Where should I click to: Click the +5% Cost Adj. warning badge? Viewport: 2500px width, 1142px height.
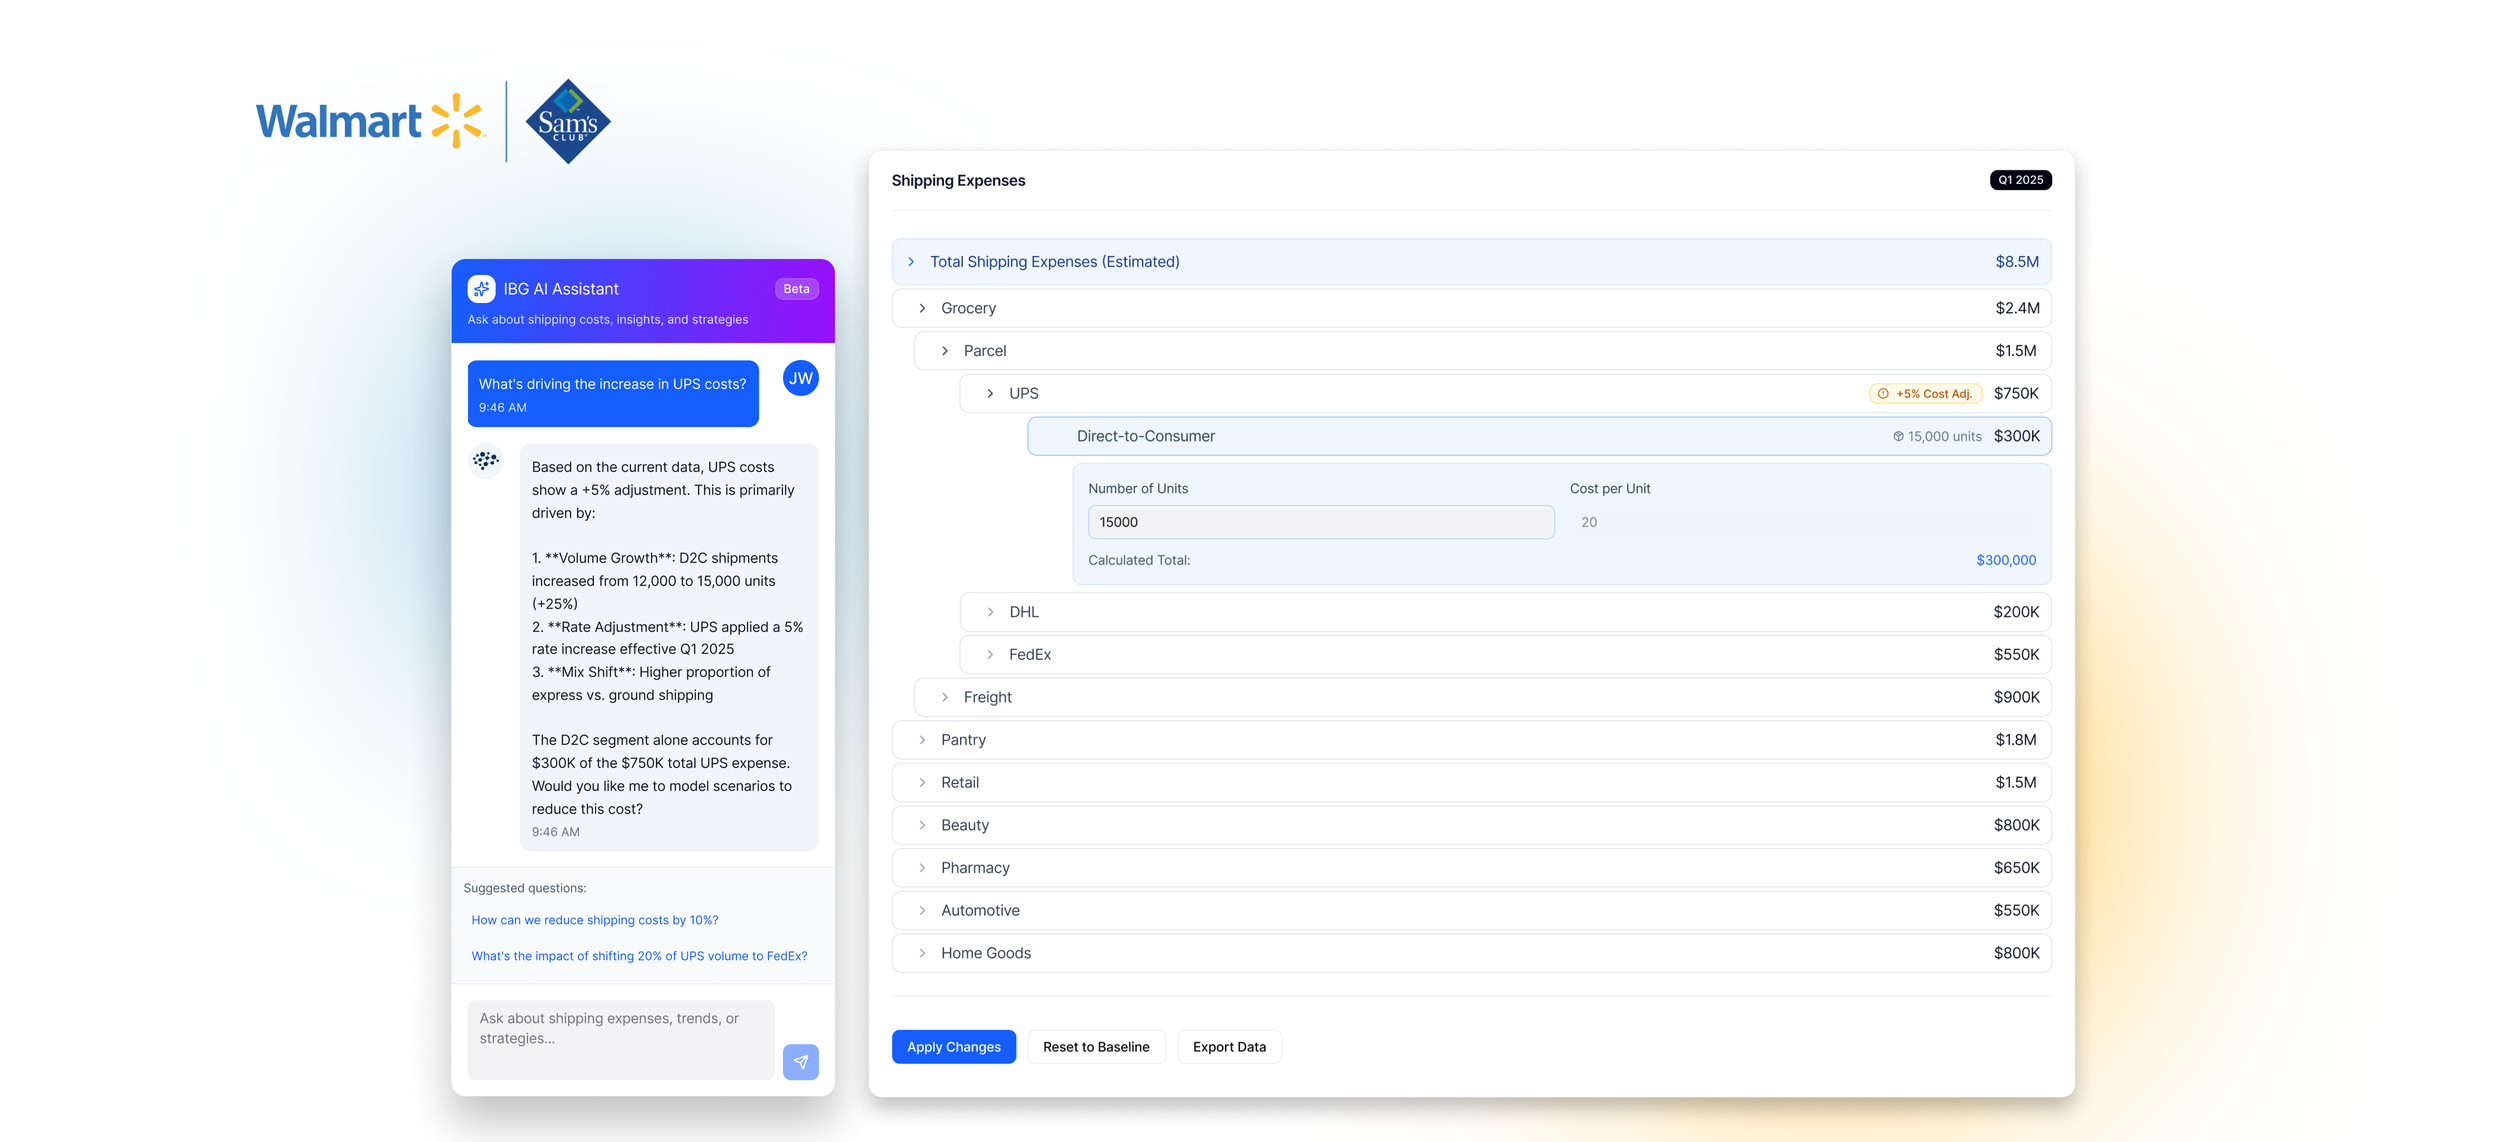(1925, 394)
